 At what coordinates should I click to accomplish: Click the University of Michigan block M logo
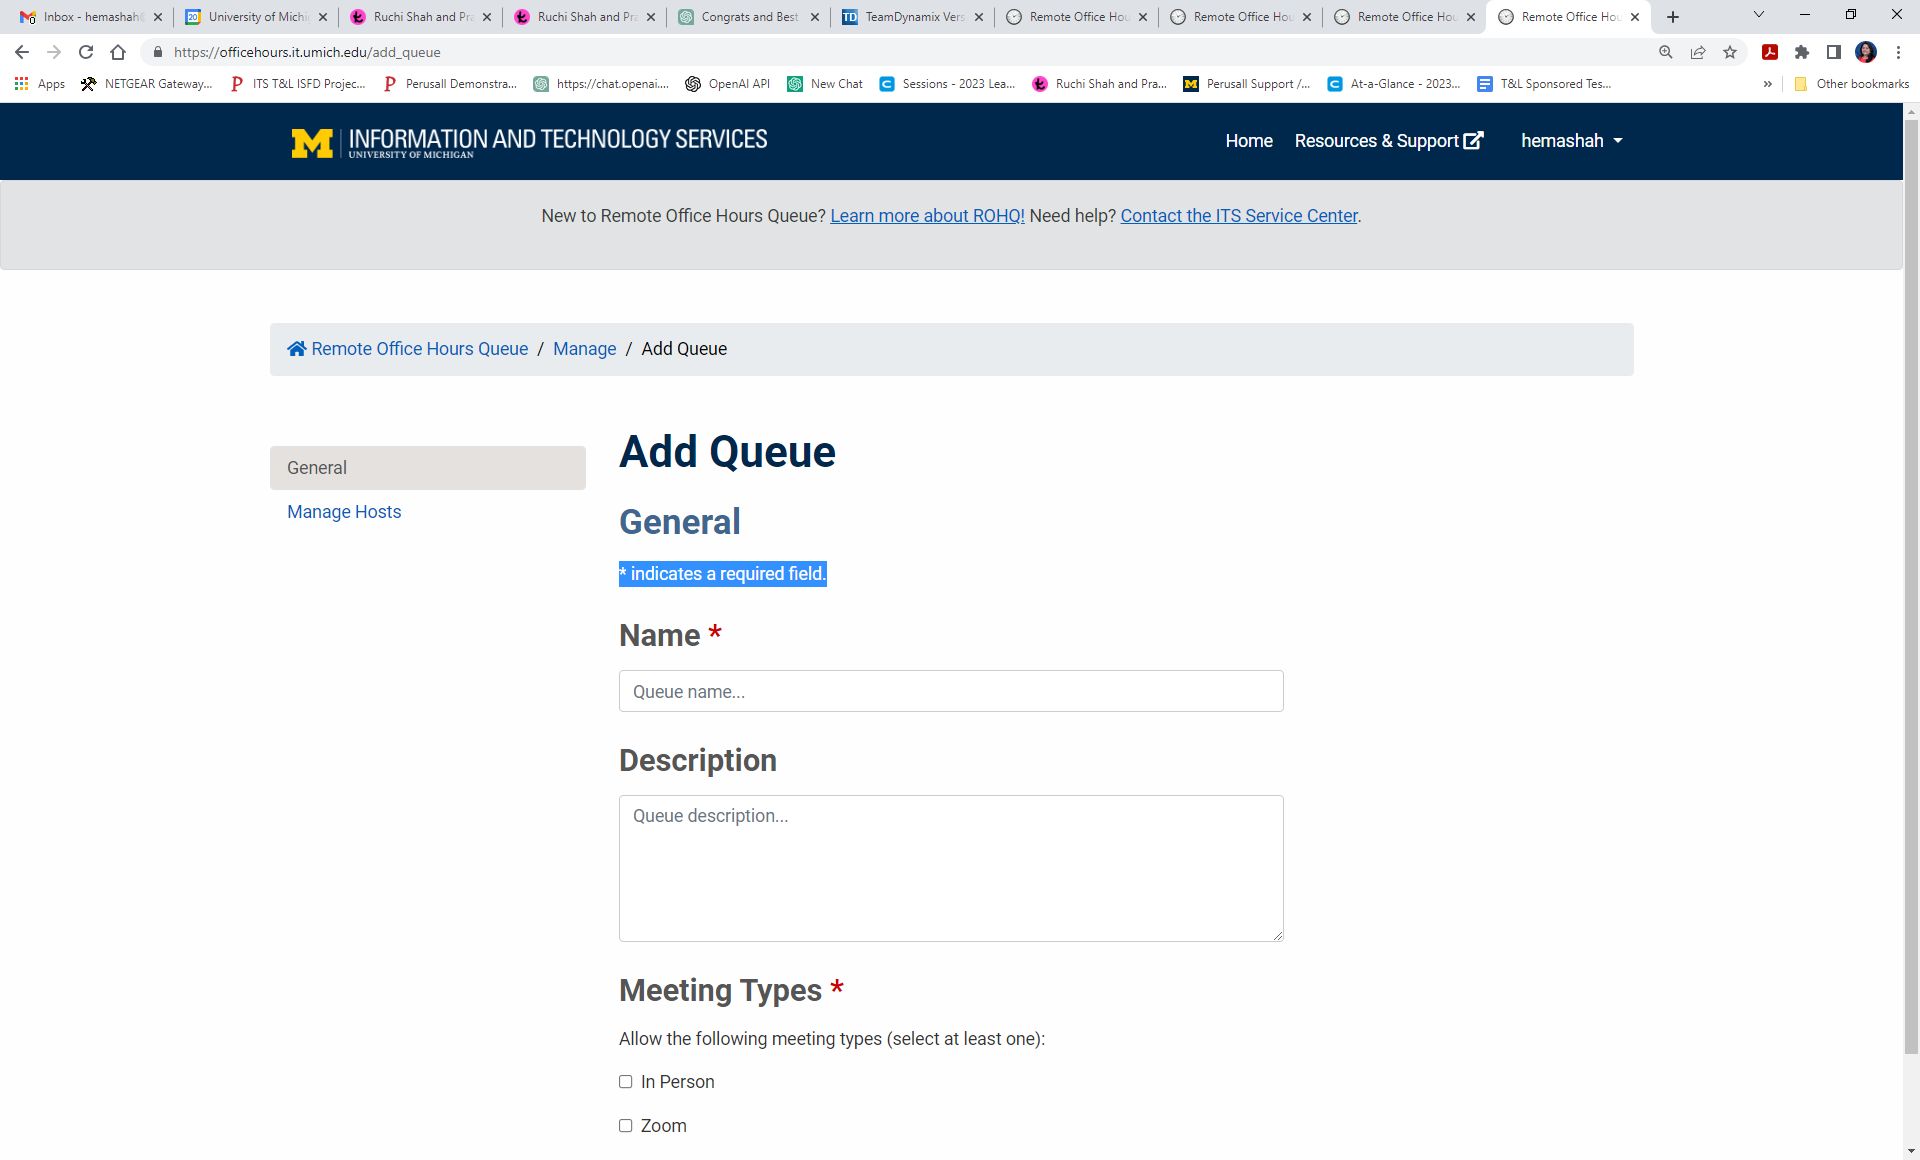[311, 142]
